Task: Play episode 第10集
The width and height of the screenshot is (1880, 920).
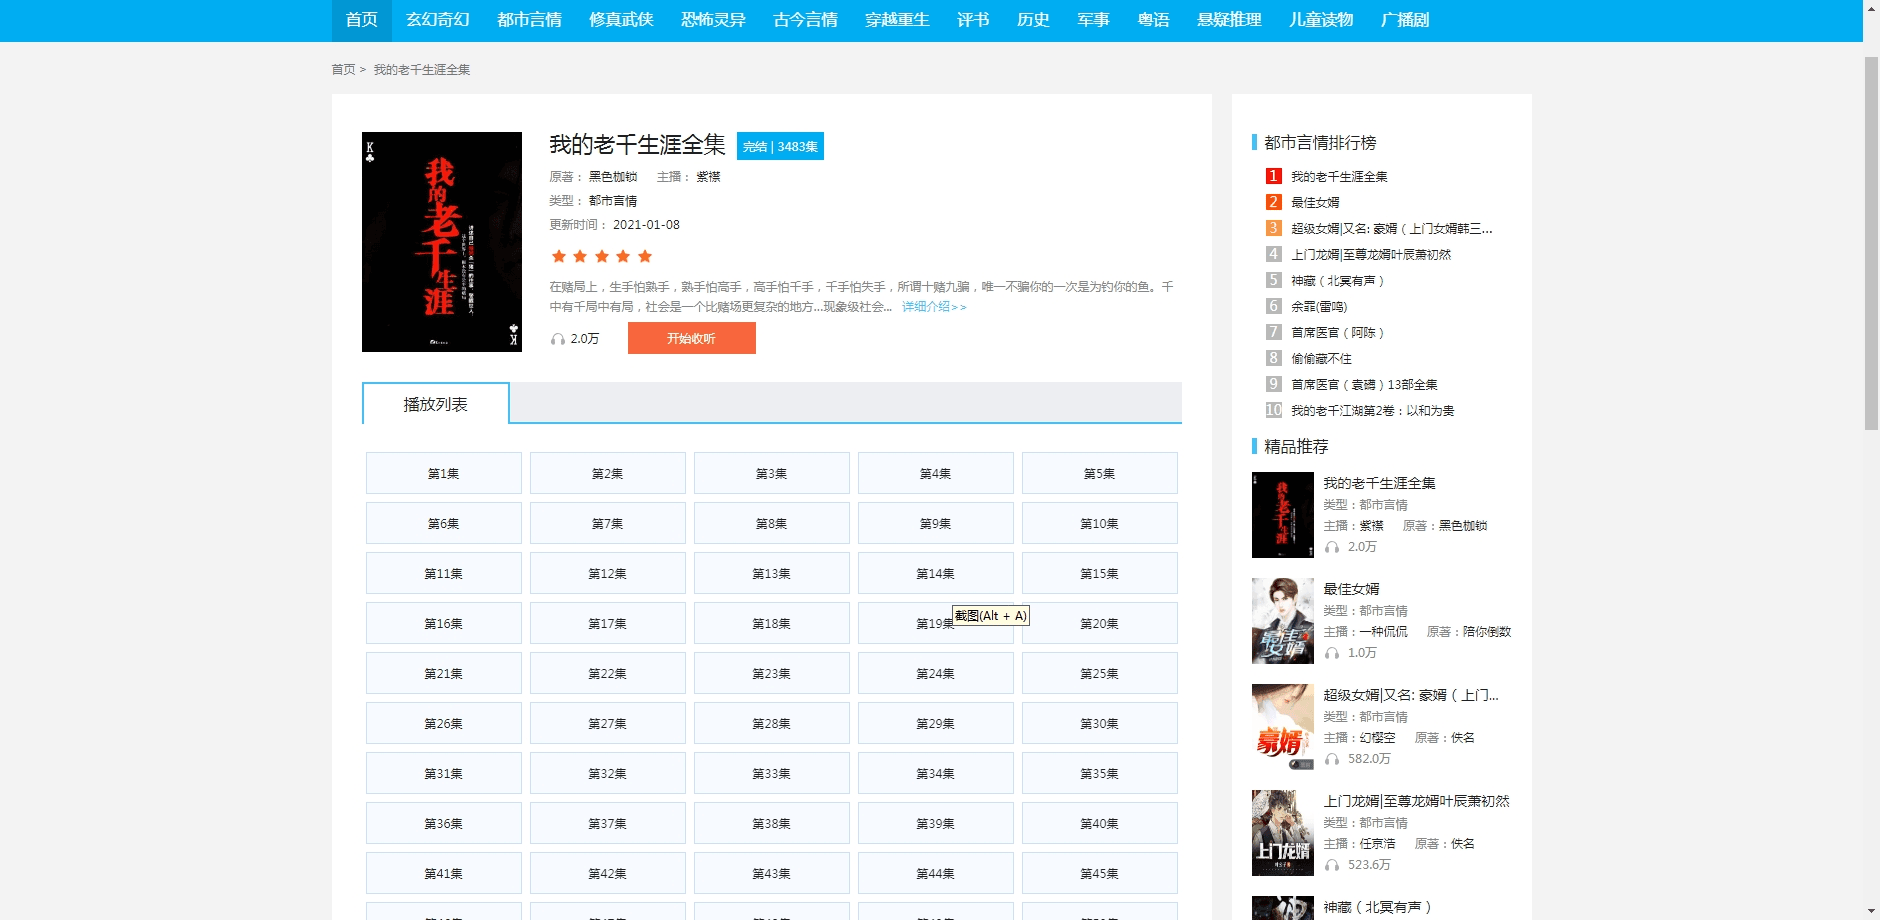Action: (1099, 523)
